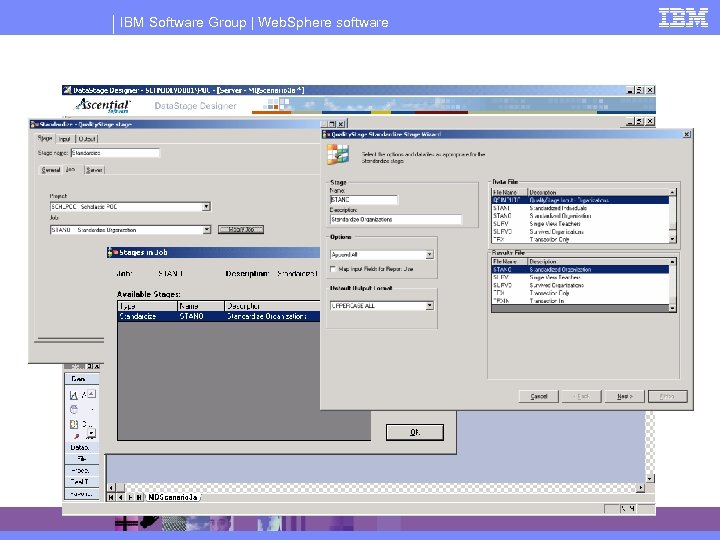Expand the General palette group
The width and height of the screenshot is (720, 540).
click(x=82, y=379)
